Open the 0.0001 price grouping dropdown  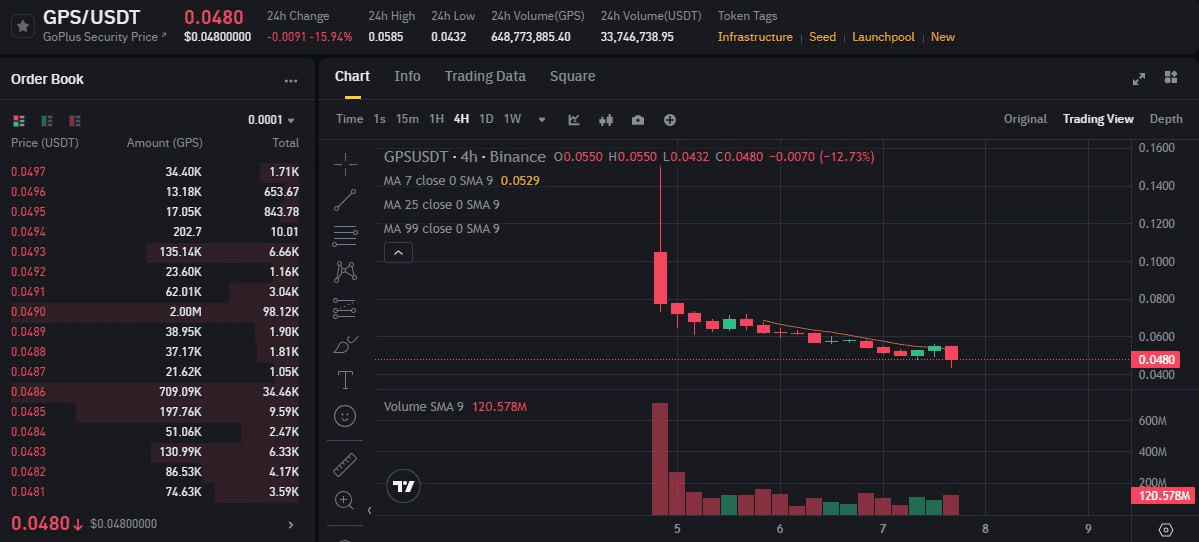[271, 121]
